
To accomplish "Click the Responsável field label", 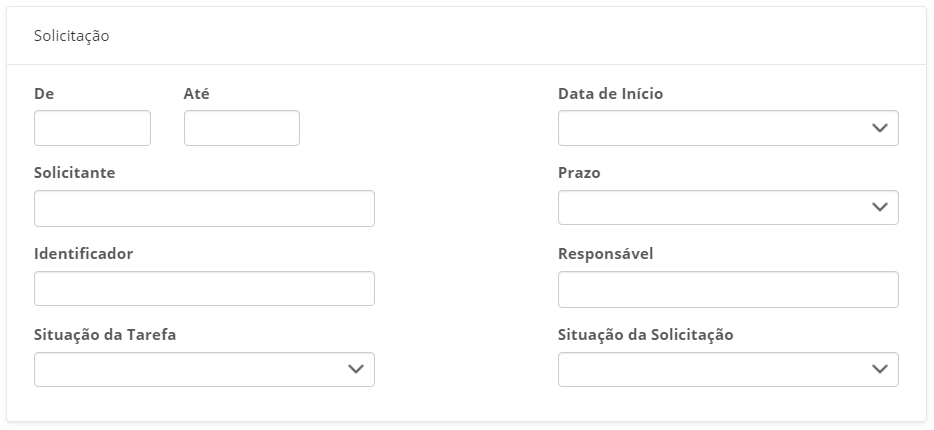I will (605, 254).
